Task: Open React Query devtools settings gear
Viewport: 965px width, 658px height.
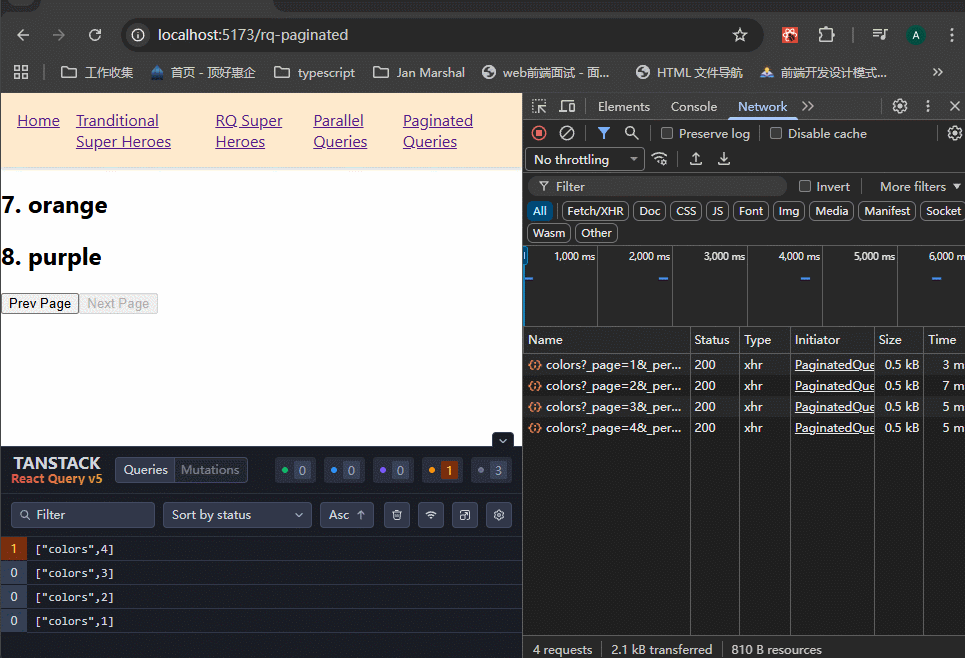Action: pyautogui.click(x=499, y=515)
